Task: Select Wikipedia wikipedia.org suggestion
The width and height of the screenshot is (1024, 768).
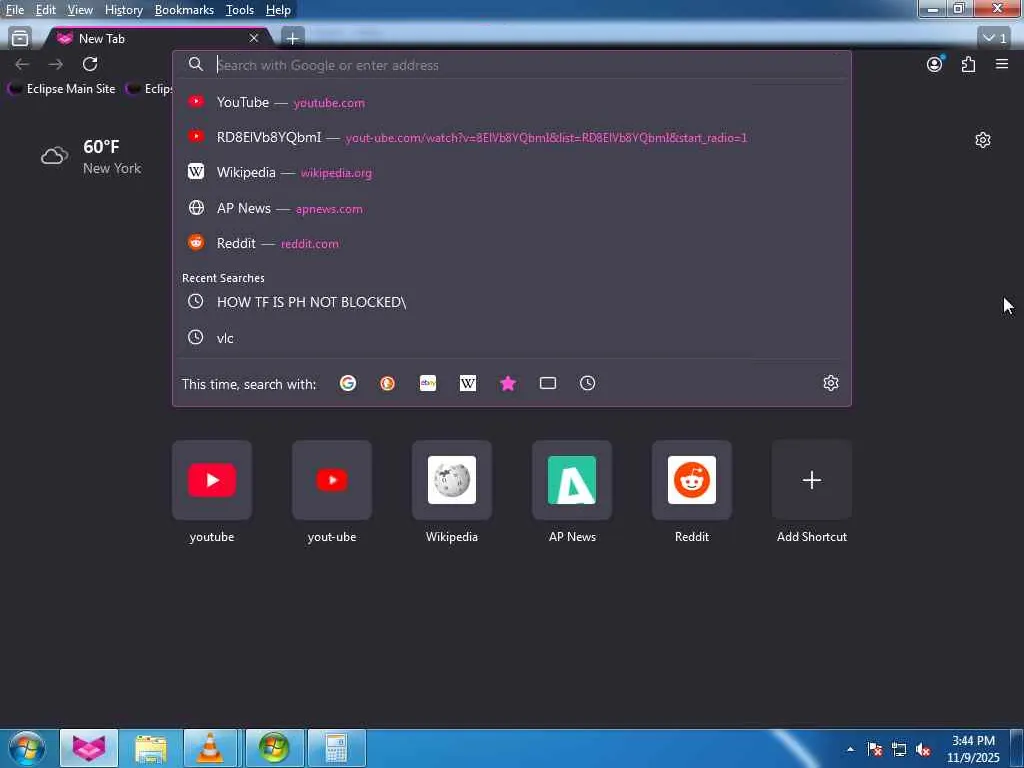Action: coord(511,172)
